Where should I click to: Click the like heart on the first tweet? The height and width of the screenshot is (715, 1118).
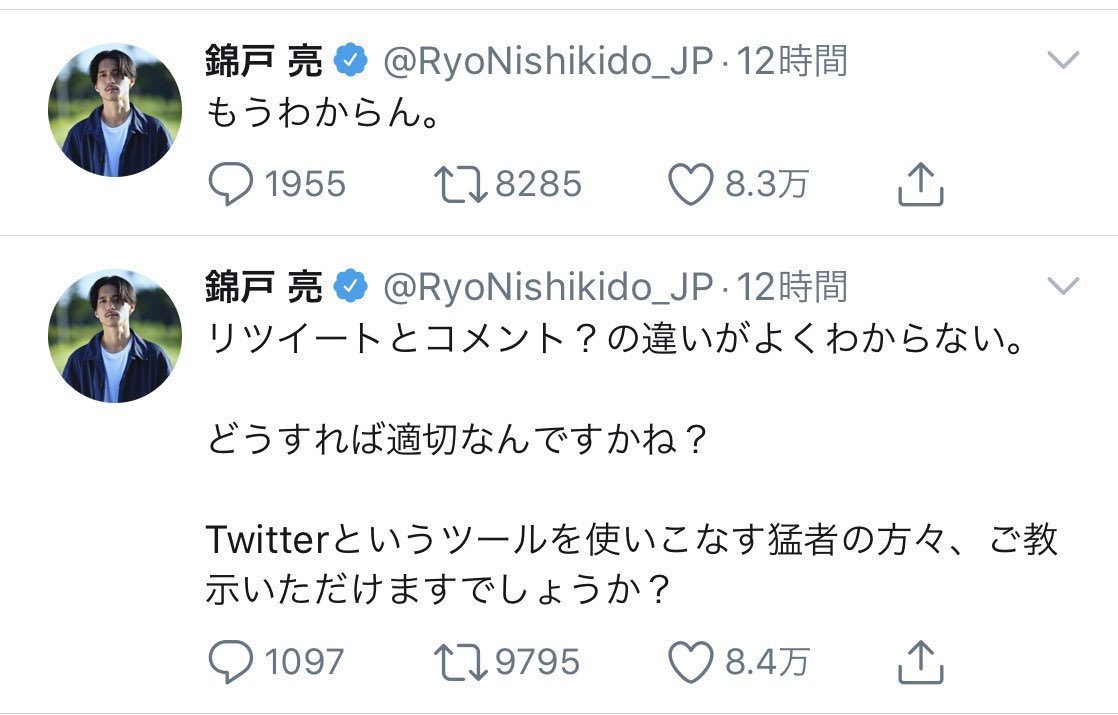tap(692, 183)
